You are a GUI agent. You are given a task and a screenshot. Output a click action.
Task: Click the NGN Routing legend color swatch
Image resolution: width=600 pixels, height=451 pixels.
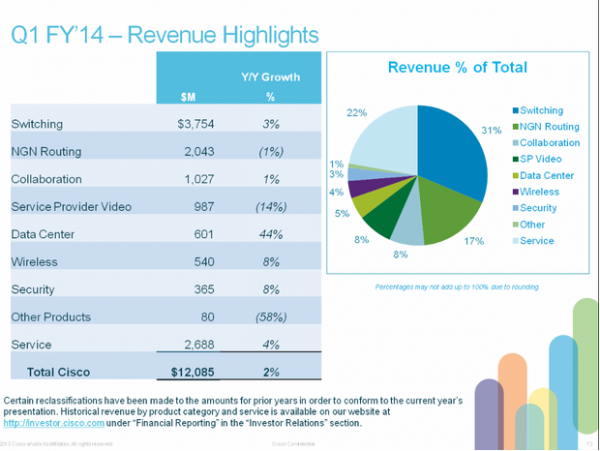coord(515,127)
